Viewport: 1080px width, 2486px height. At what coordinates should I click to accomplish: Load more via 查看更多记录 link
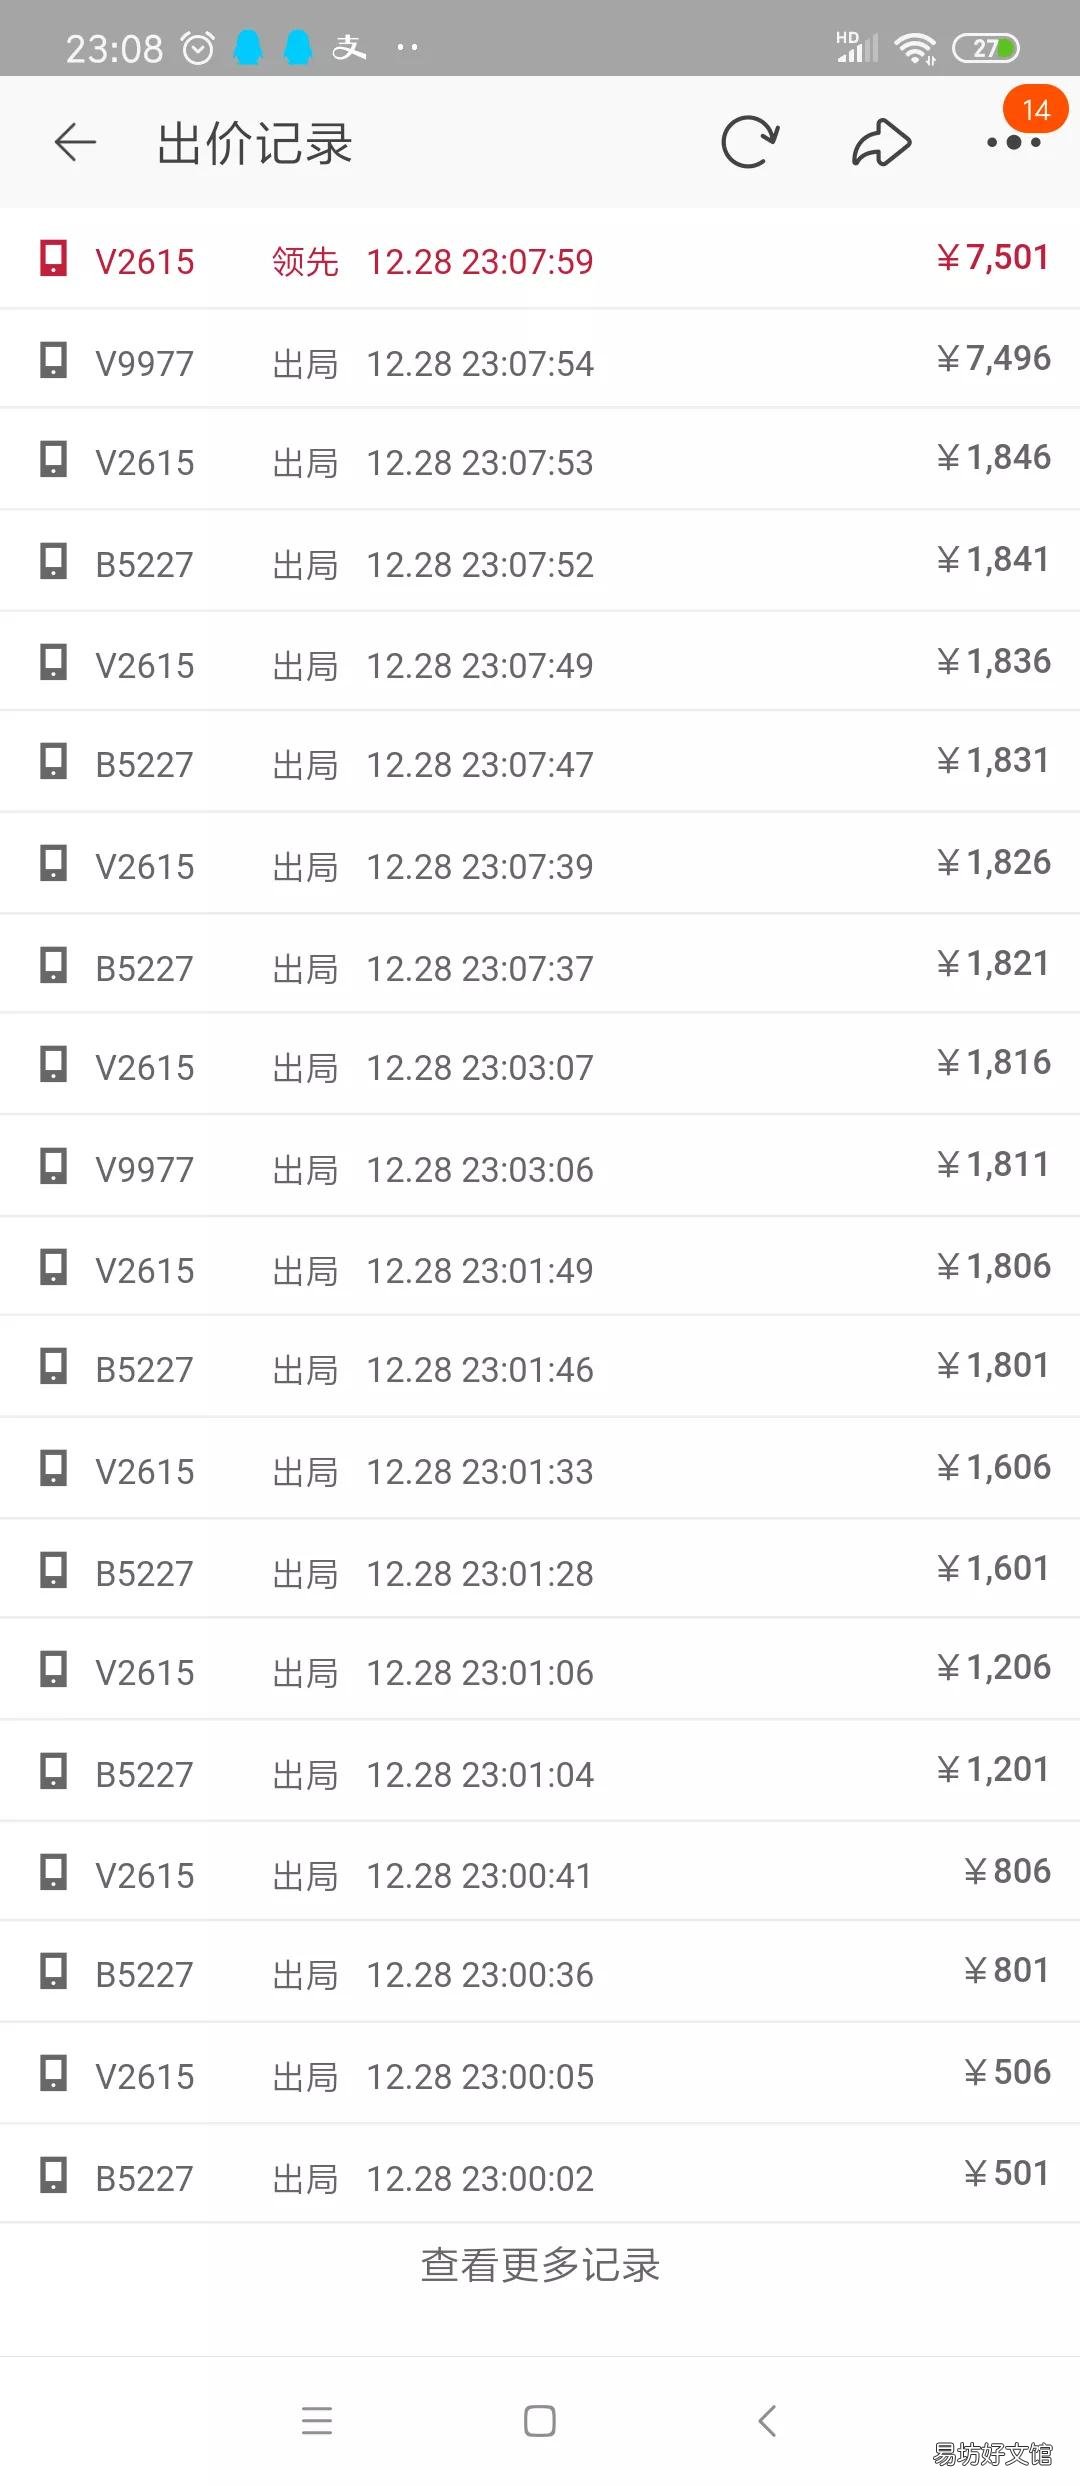540,2265
